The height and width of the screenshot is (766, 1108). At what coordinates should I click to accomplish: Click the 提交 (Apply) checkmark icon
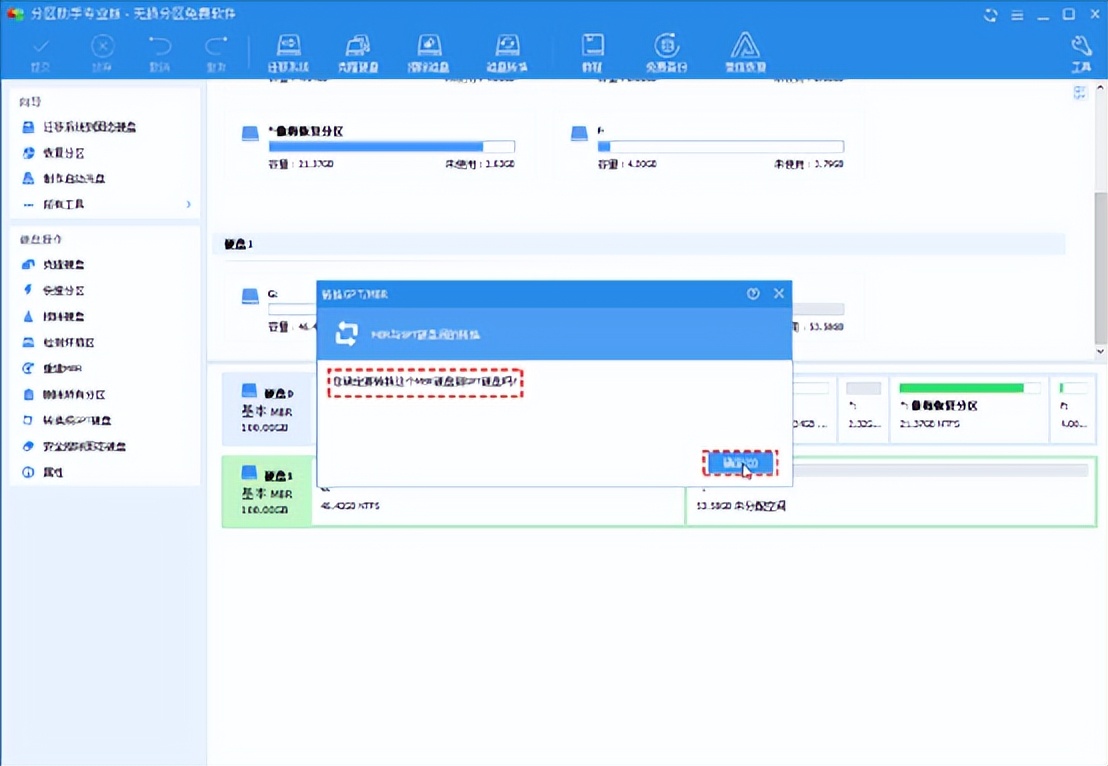[41, 52]
